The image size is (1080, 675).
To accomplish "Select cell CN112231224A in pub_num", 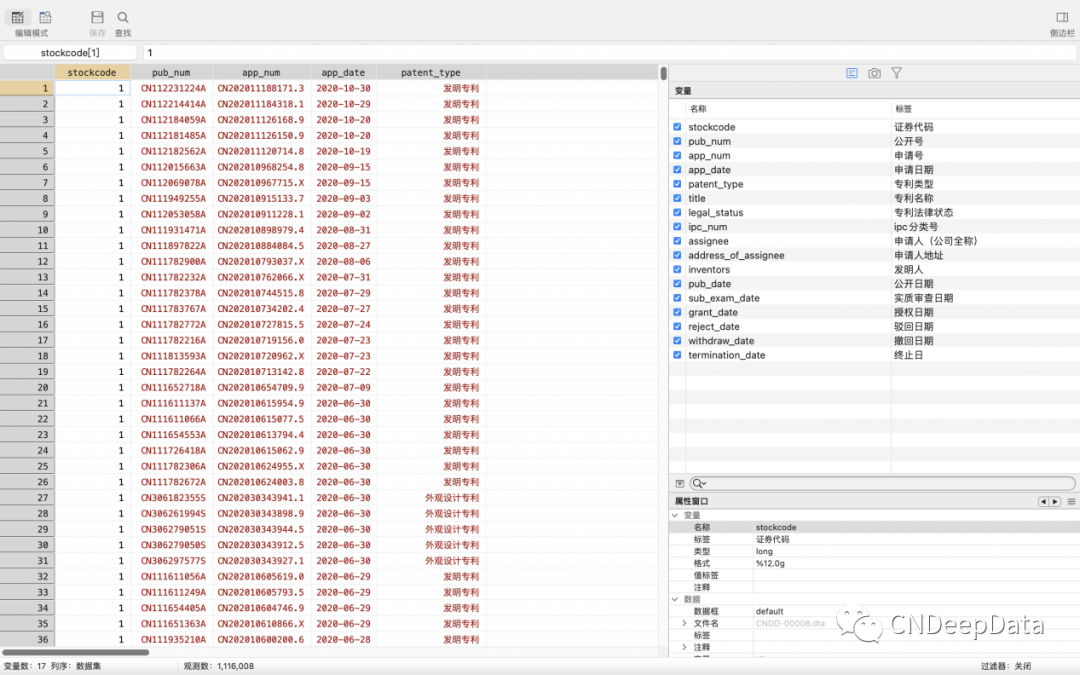I will (173, 88).
